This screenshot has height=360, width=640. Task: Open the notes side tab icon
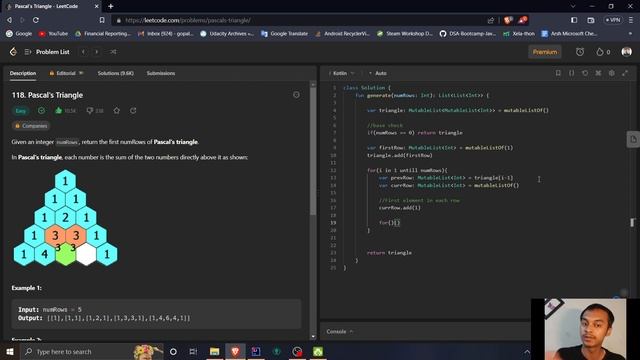[x=633, y=140]
